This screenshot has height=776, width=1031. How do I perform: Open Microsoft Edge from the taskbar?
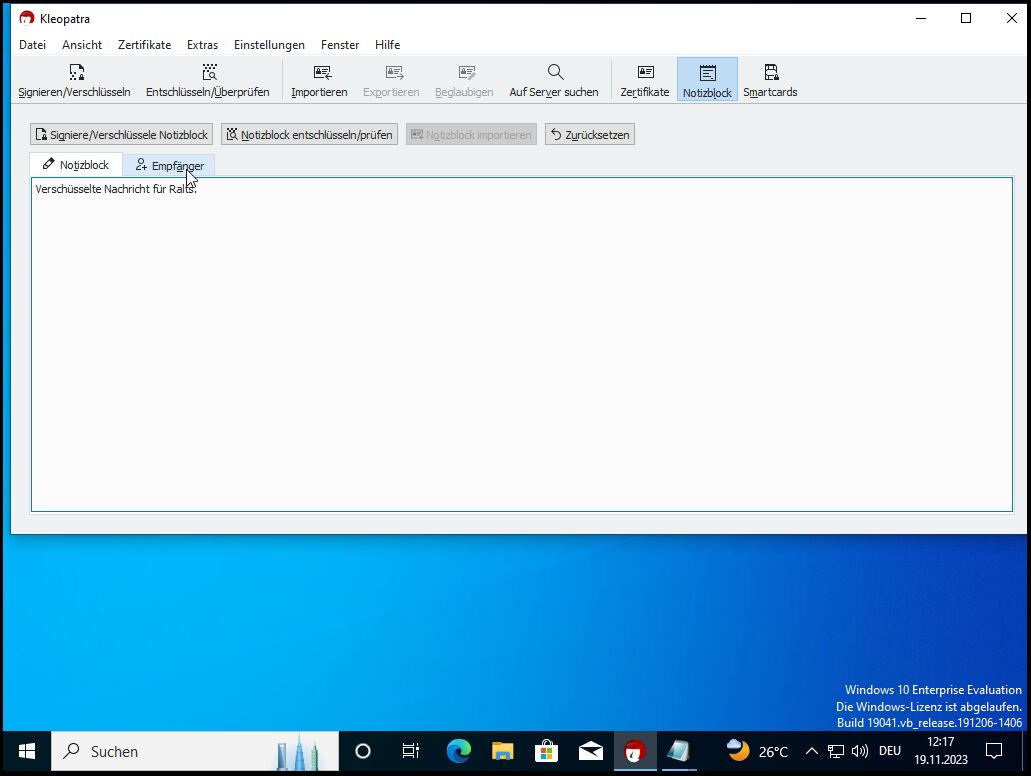459,751
